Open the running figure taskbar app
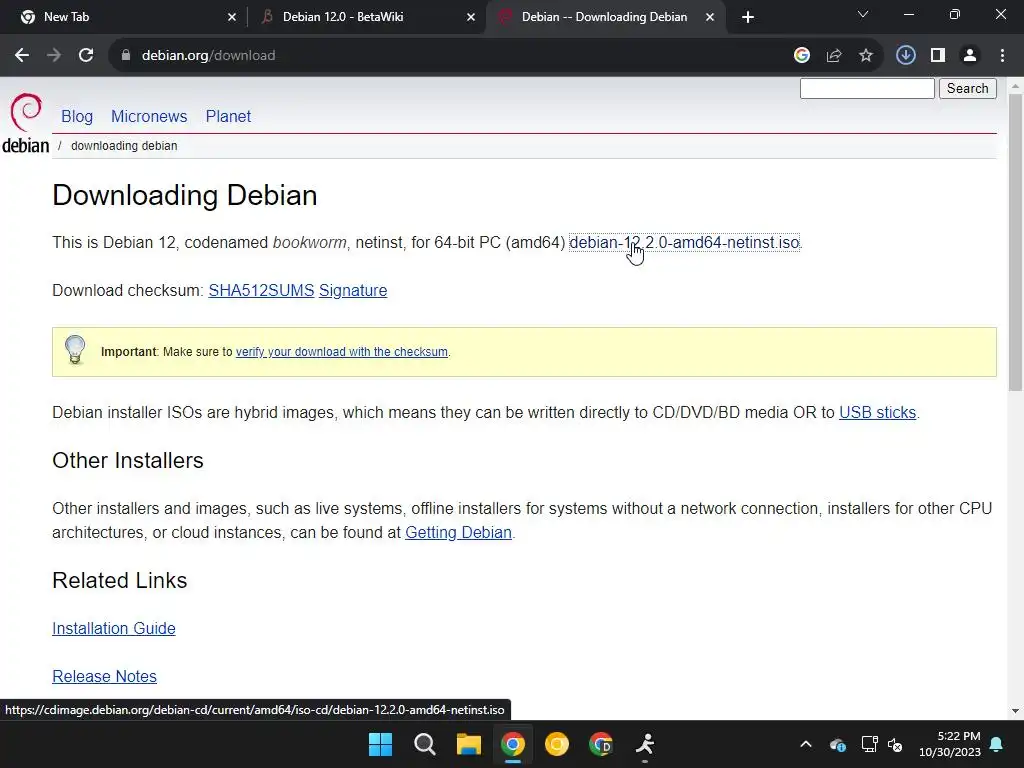 (645, 744)
